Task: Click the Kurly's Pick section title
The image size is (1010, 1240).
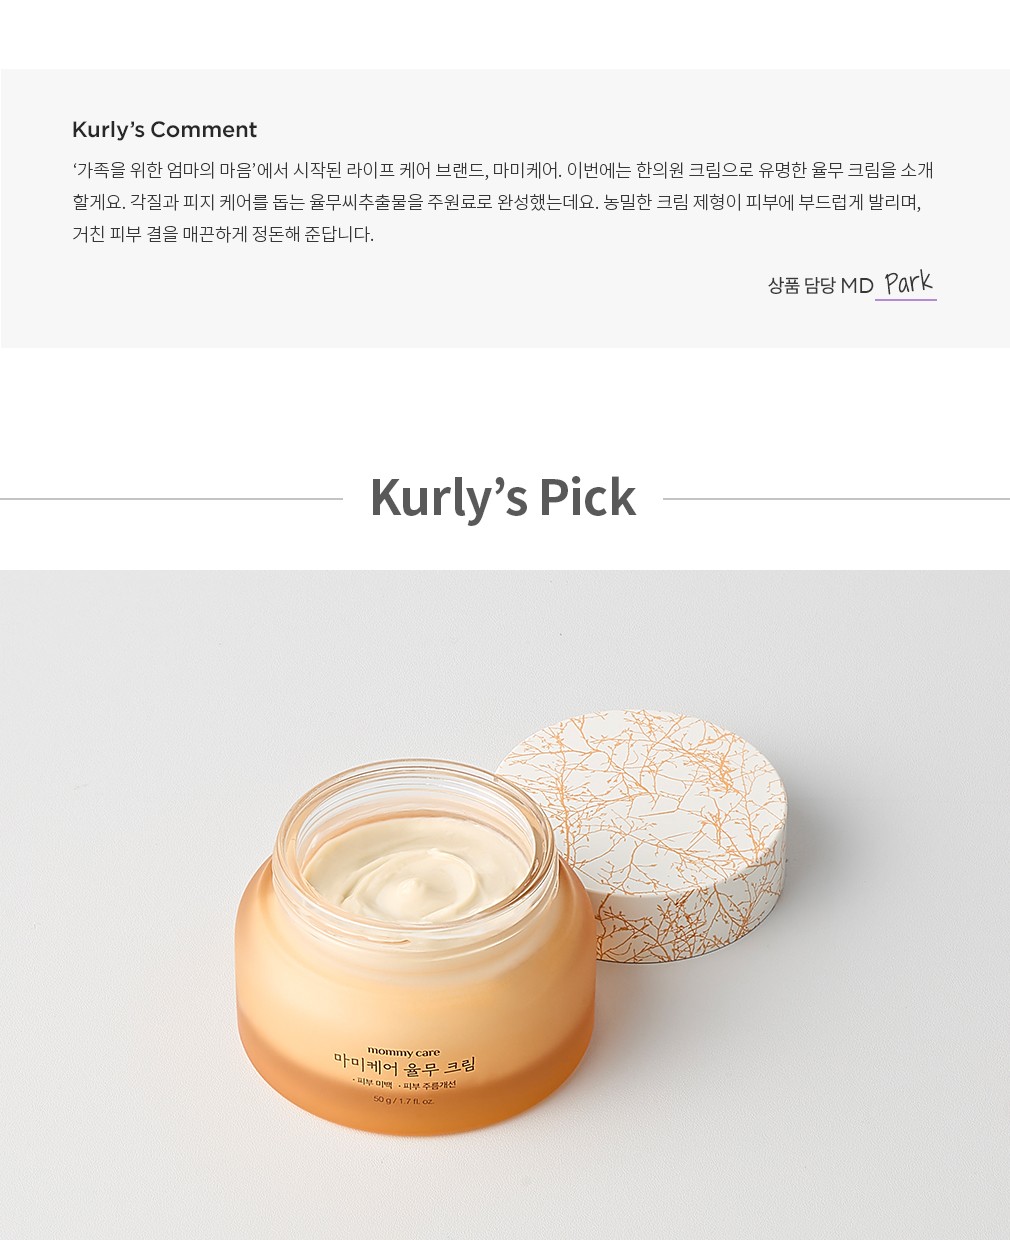Action: coord(503,497)
